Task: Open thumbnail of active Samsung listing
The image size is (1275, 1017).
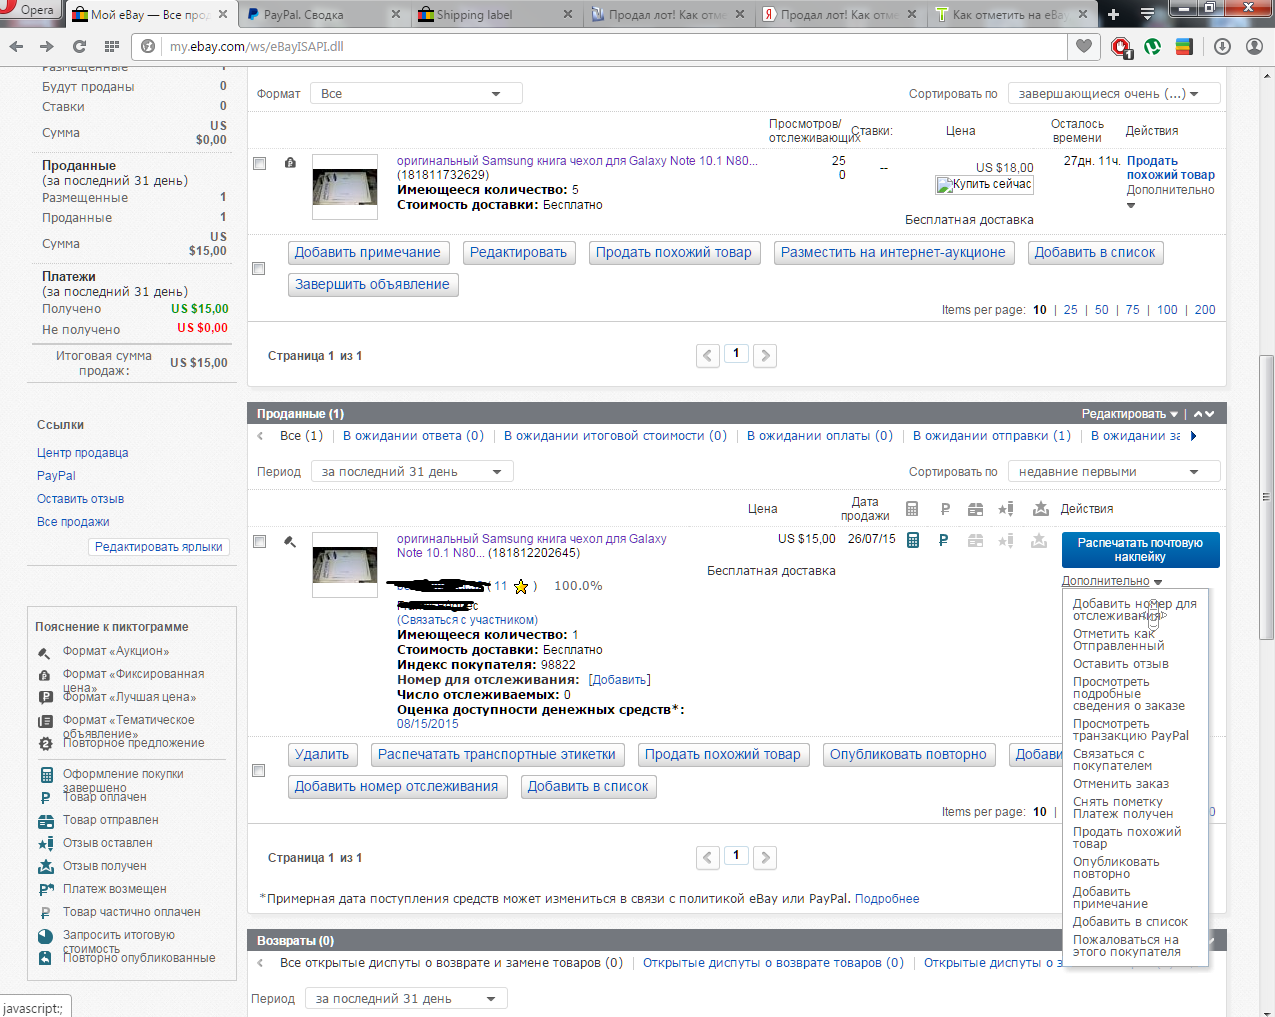Action: click(x=345, y=186)
